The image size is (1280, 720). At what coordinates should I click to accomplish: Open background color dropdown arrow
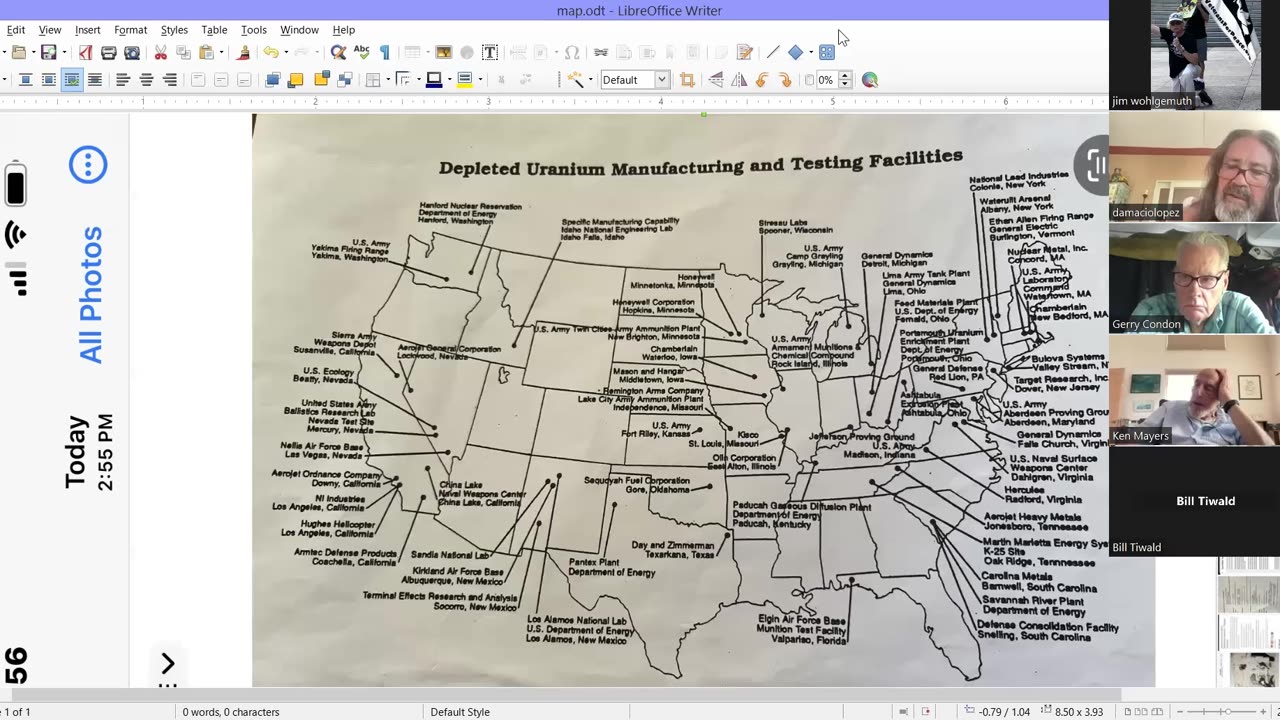(x=480, y=80)
